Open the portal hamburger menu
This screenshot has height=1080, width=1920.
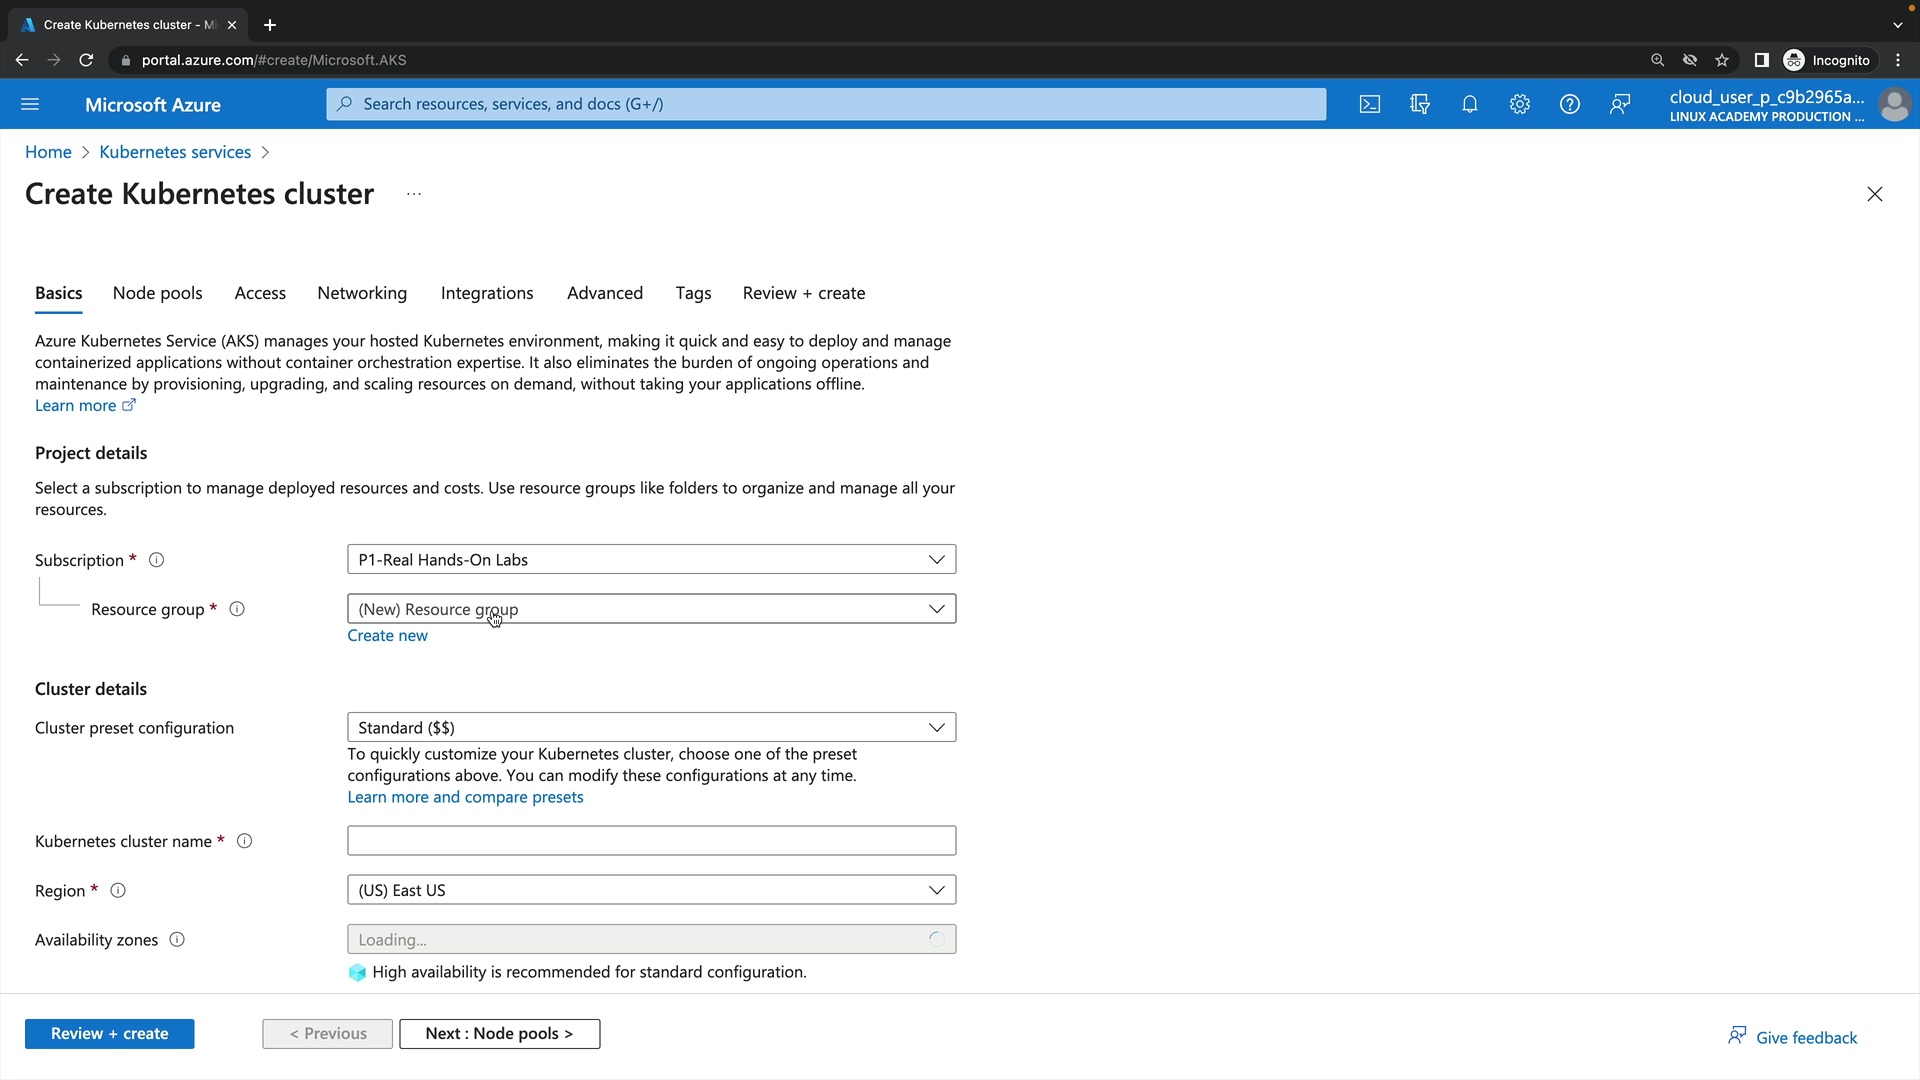tap(30, 104)
